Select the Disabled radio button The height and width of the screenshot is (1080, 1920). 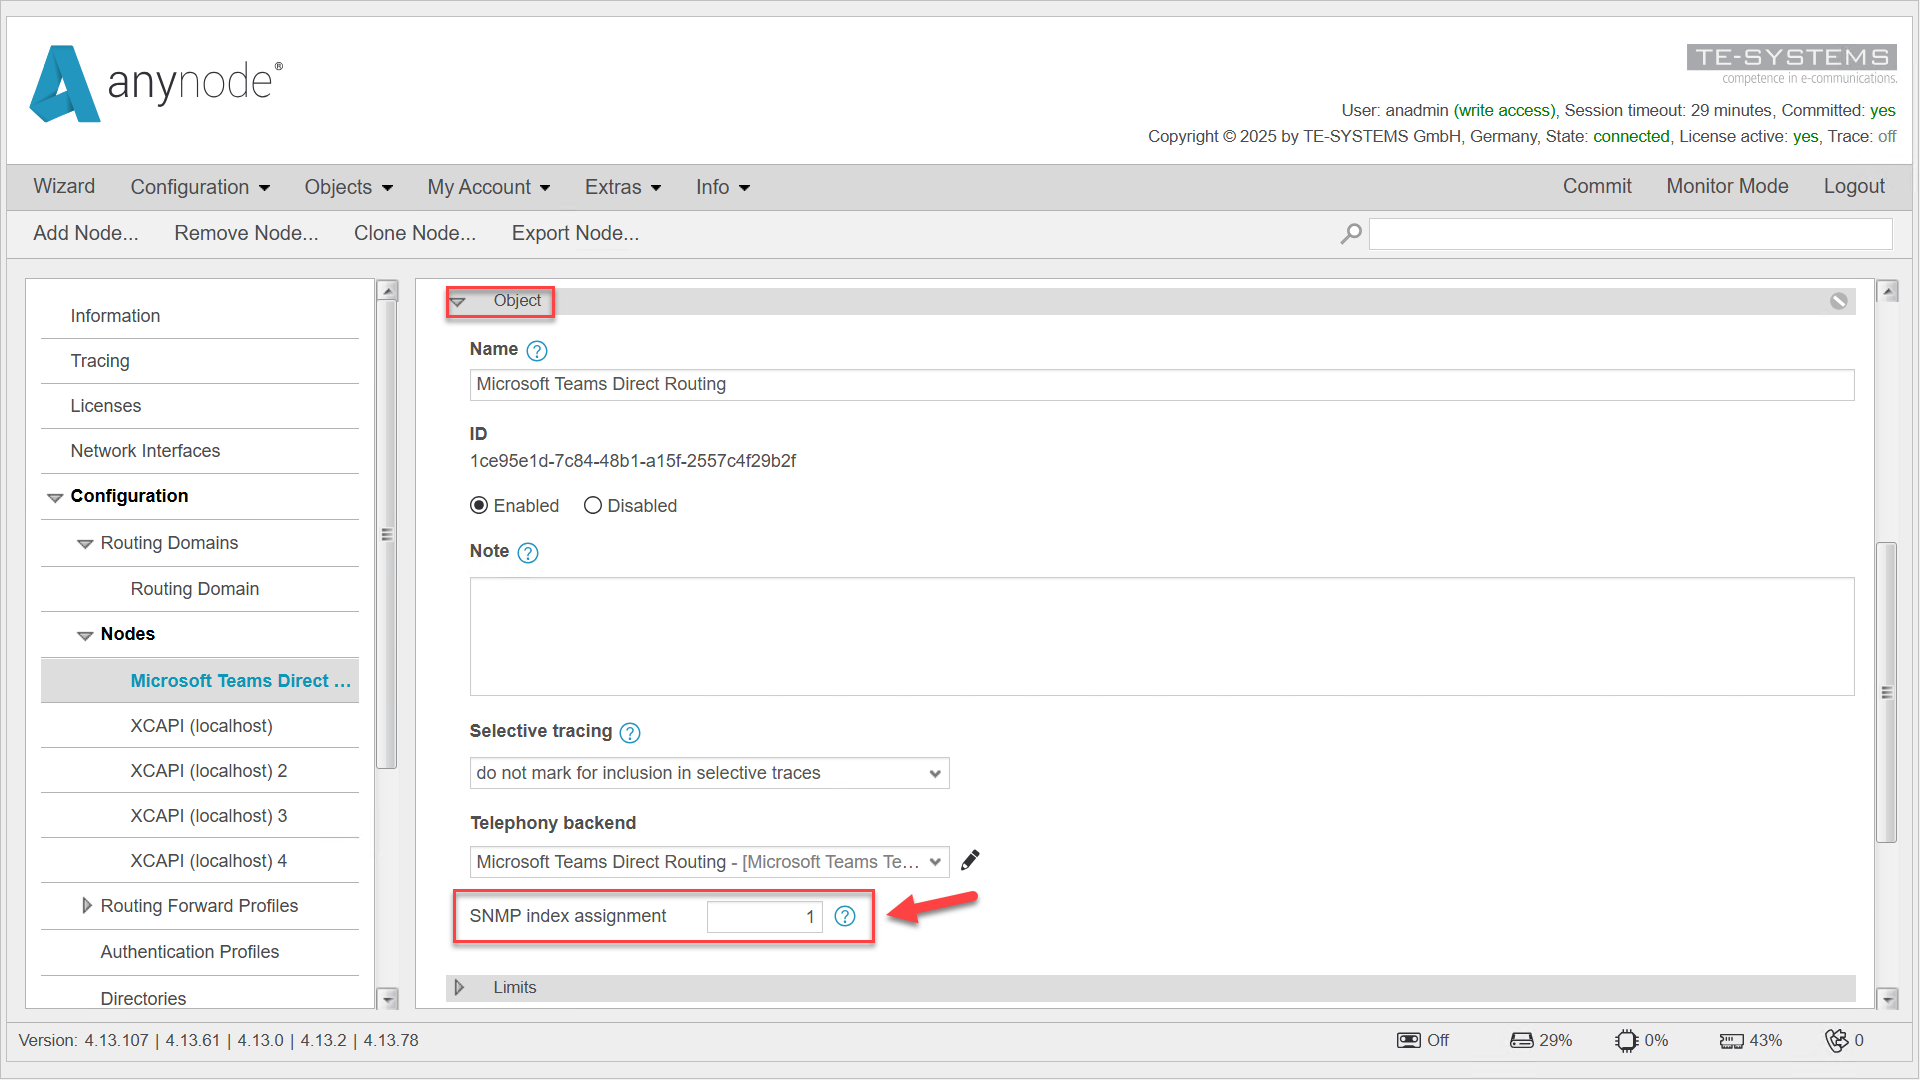(x=592, y=505)
